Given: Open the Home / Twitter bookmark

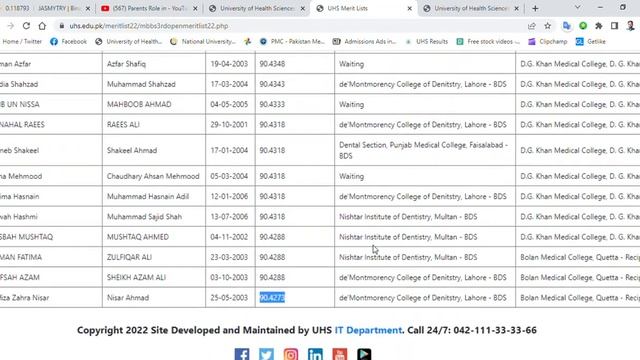Looking at the screenshot, I should [22, 41].
